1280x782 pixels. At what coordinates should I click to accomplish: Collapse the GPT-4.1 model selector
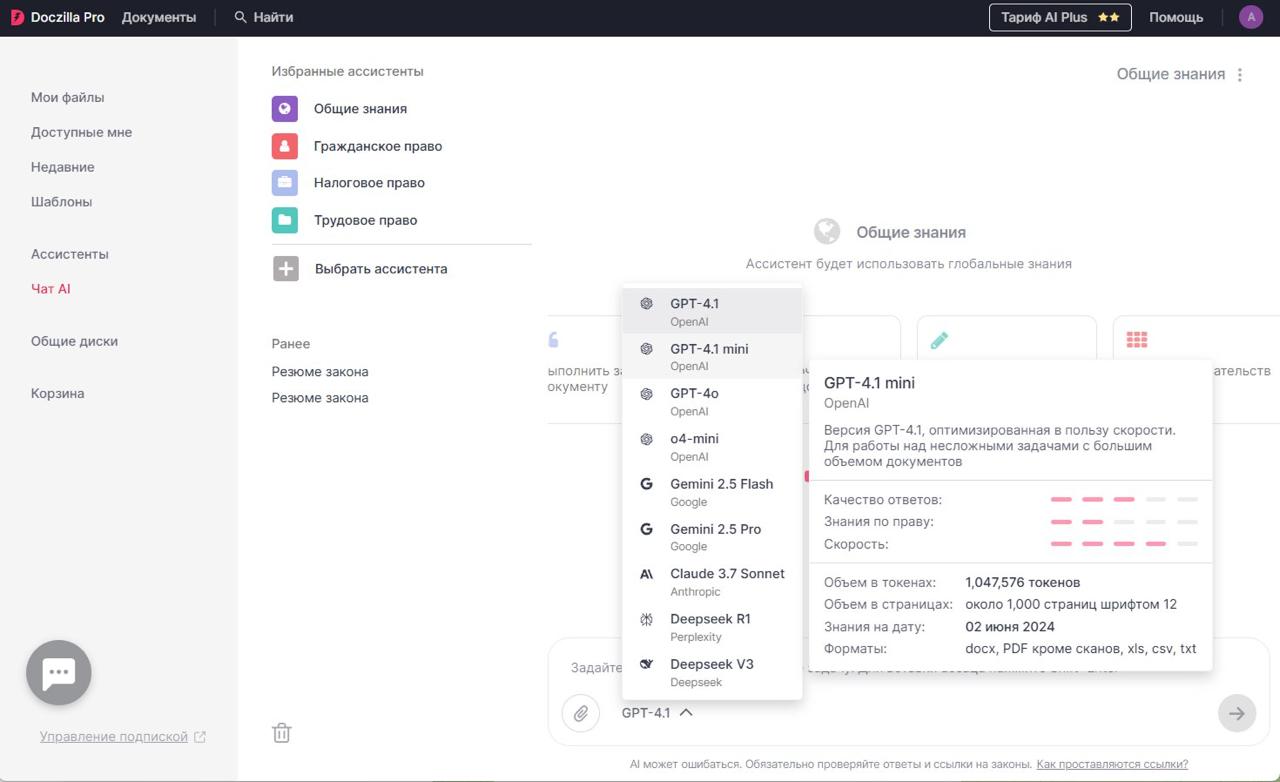[657, 713]
